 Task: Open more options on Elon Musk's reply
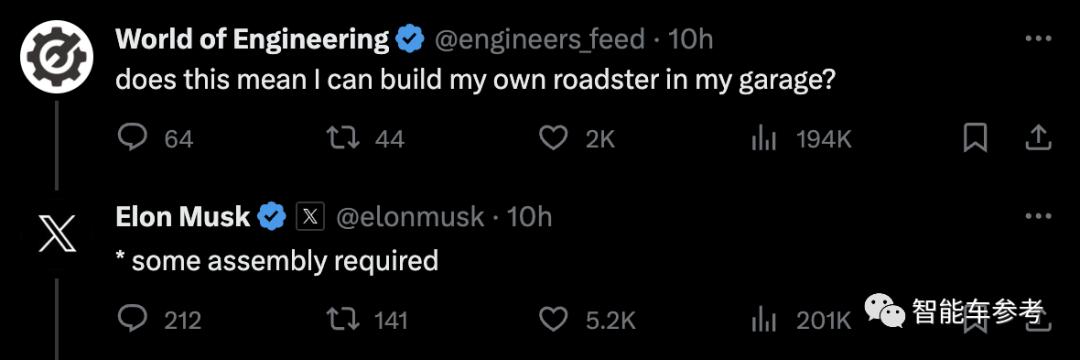point(1038,217)
